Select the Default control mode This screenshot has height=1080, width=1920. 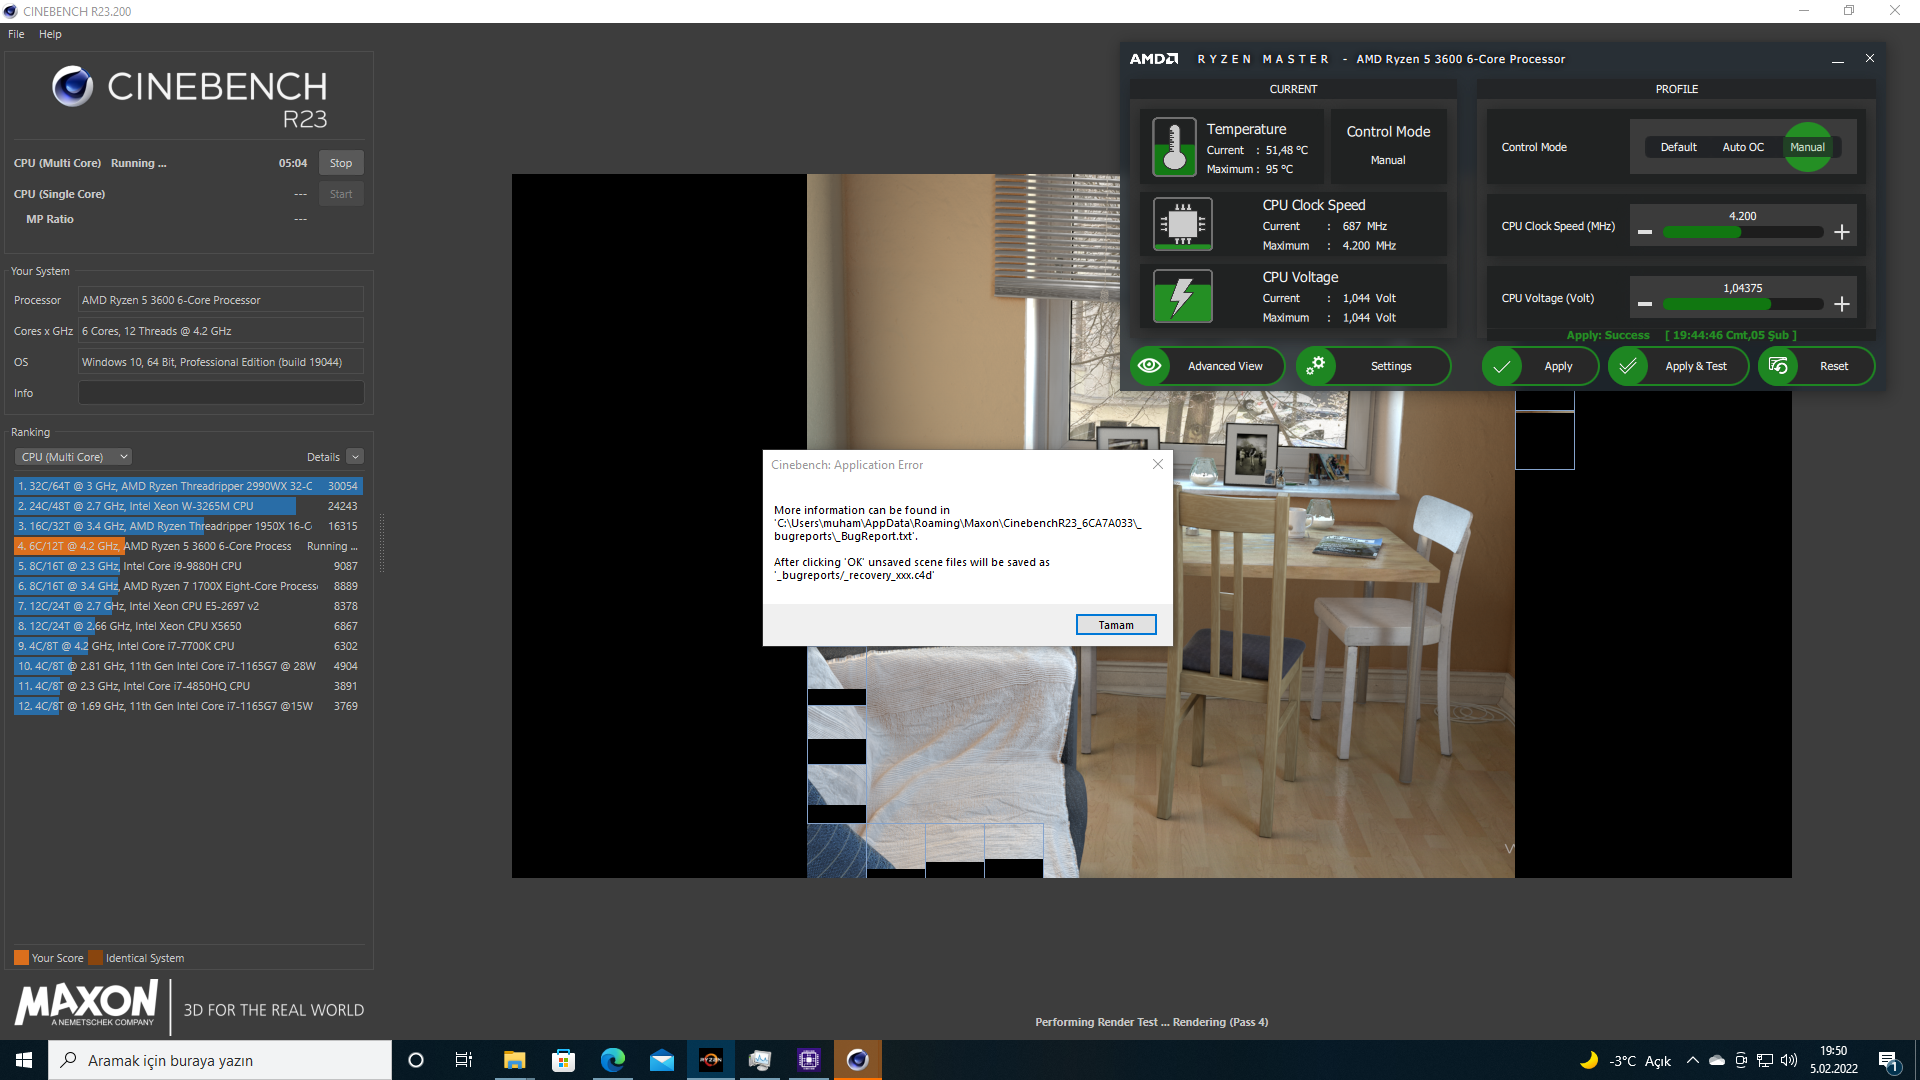(x=1678, y=147)
